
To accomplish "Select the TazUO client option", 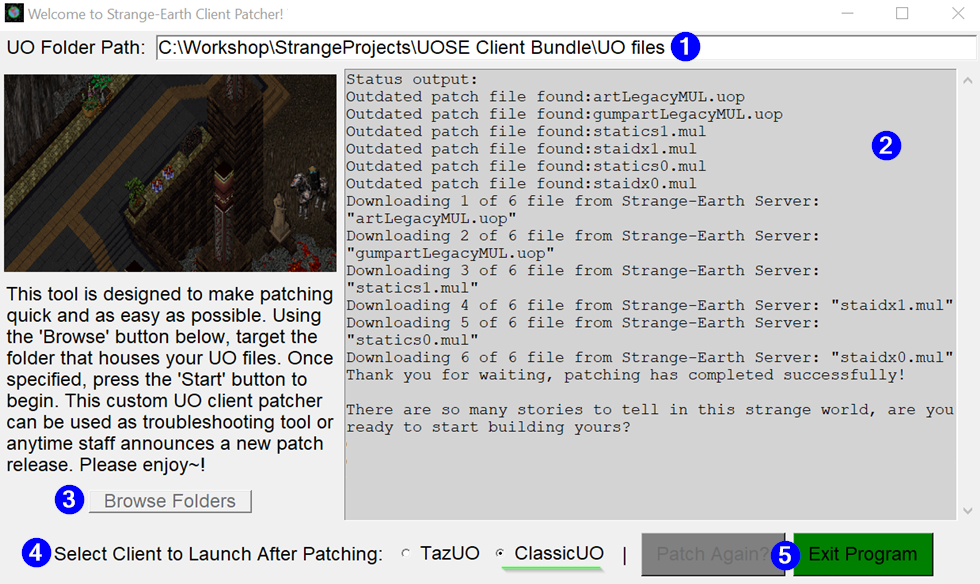I will 405,554.
